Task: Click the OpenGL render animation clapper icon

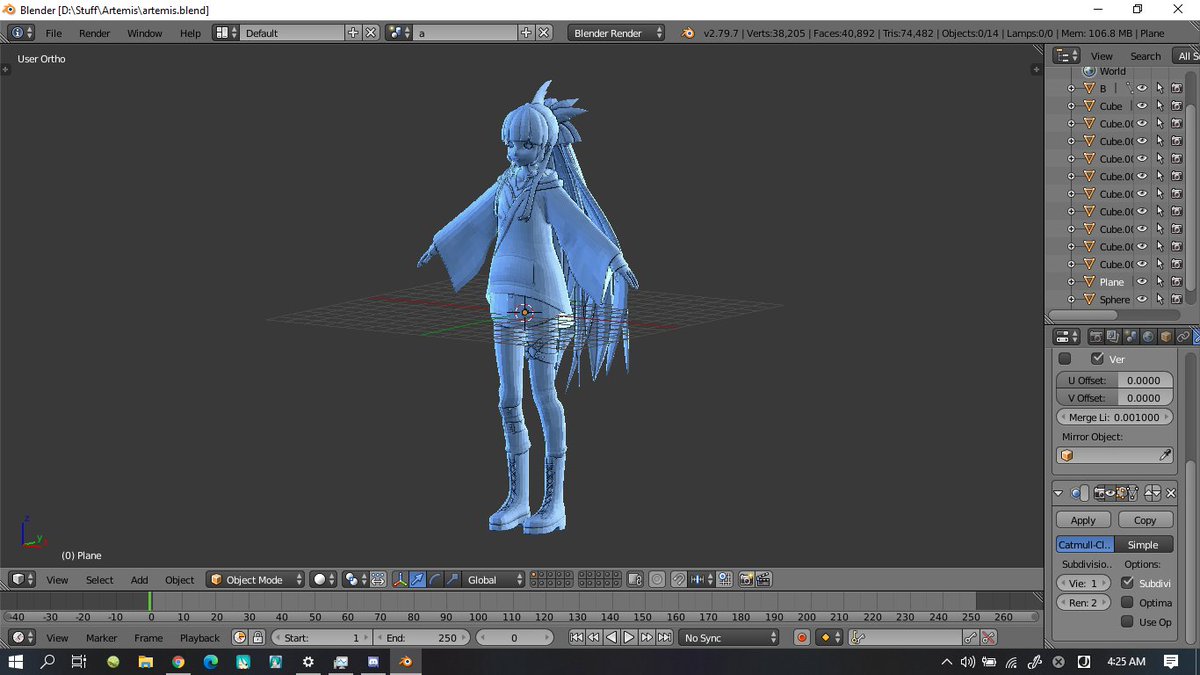Action: point(764,580)
